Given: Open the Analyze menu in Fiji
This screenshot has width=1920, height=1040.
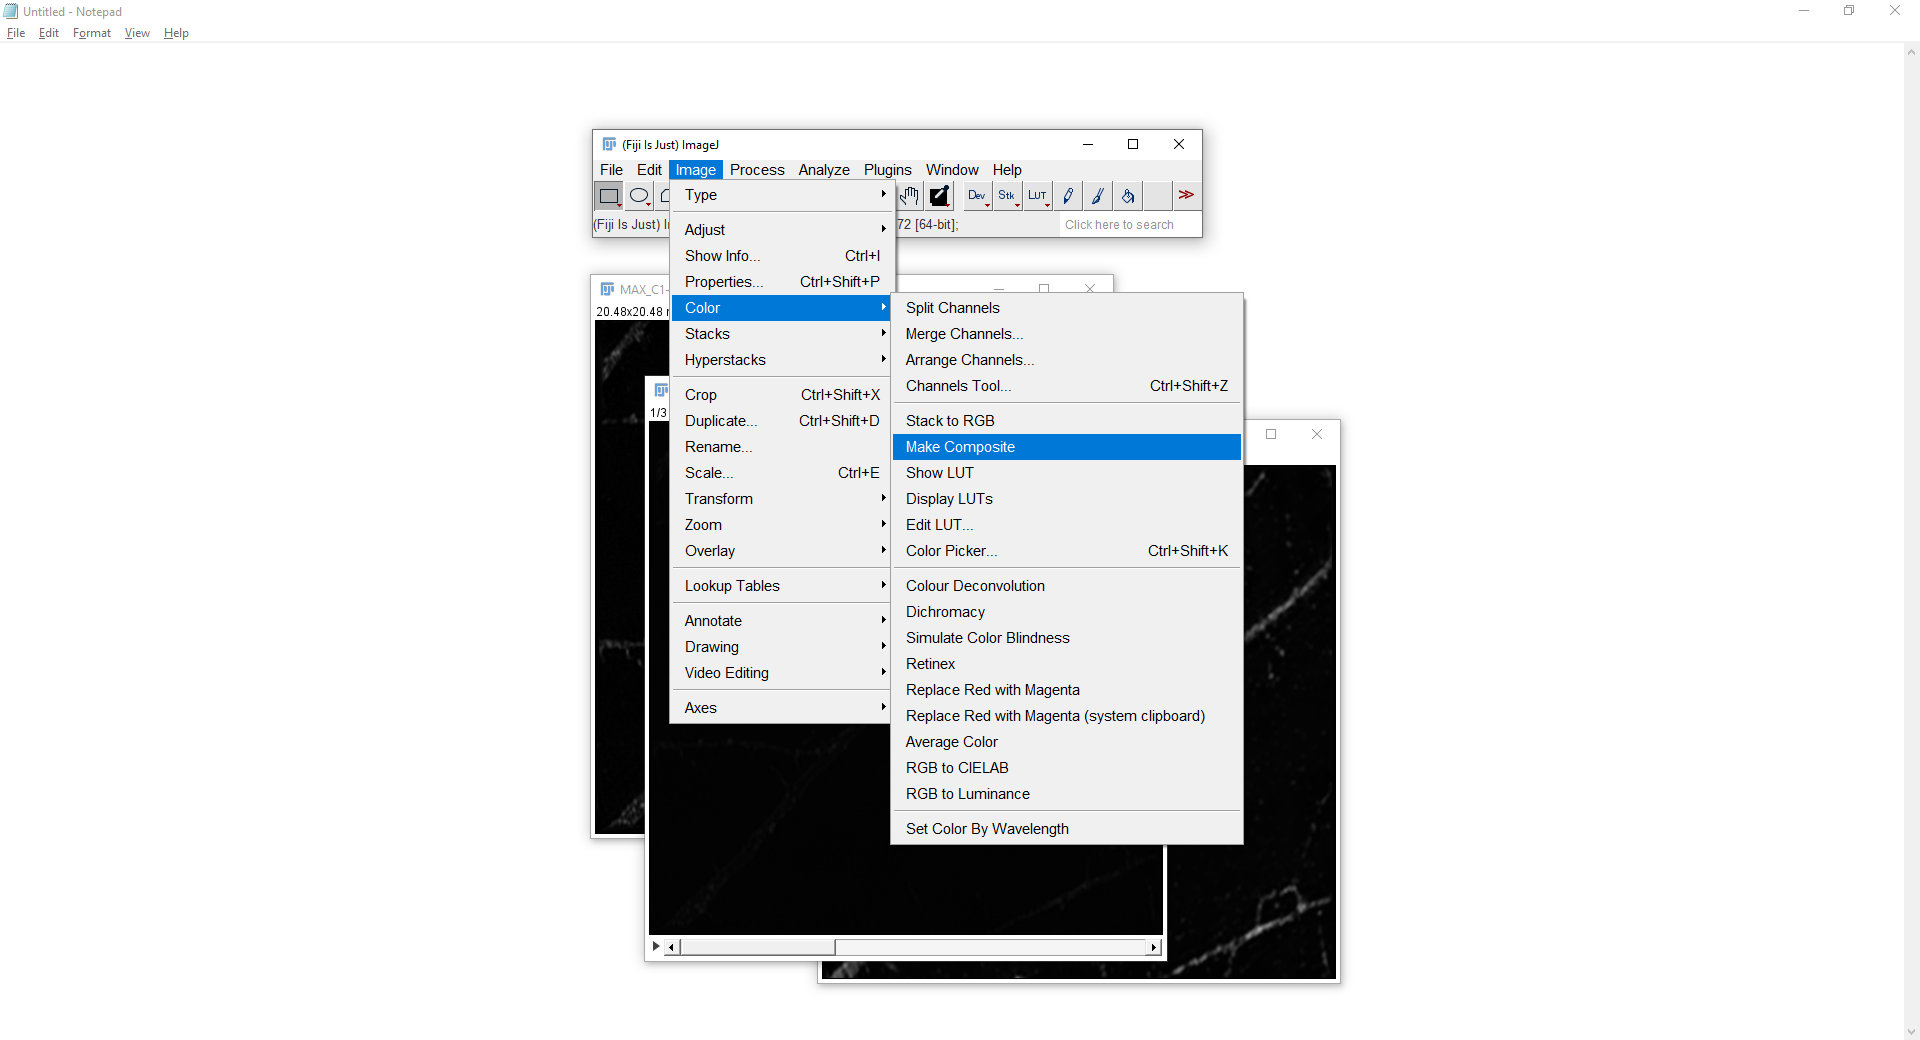Looking at the screenshot, I should point(824,170).
